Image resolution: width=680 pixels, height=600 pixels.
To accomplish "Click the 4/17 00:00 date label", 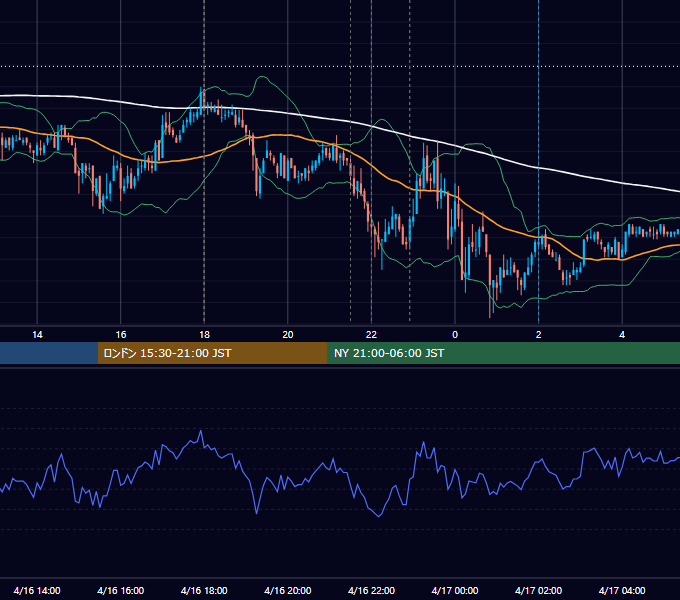I will tap(455, 590).
